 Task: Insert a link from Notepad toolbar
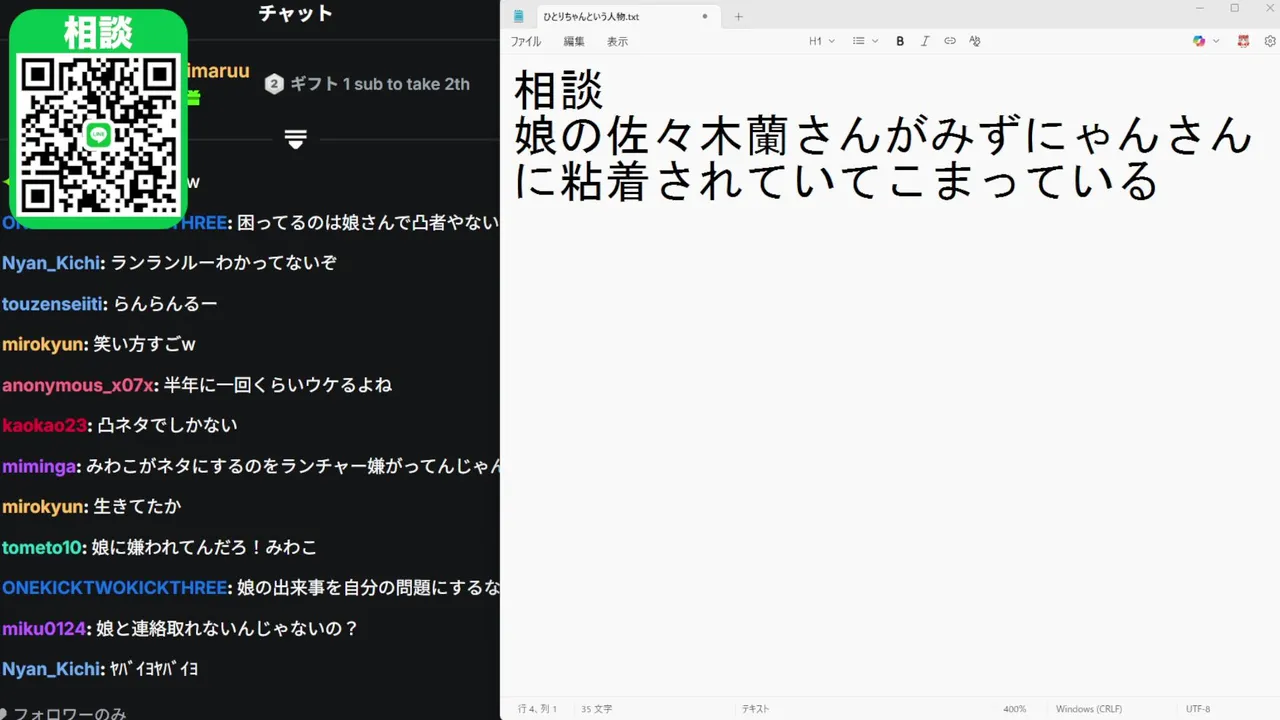coord(950,41)
